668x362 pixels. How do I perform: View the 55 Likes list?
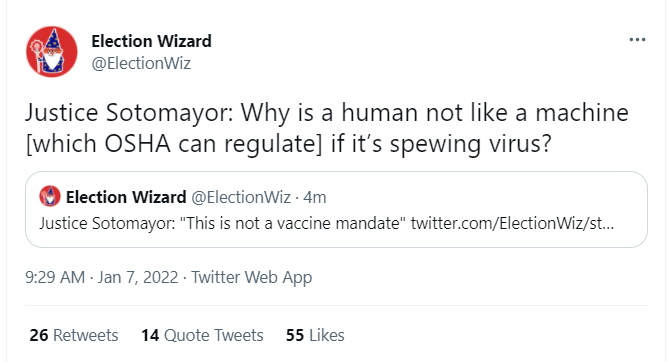315,335
